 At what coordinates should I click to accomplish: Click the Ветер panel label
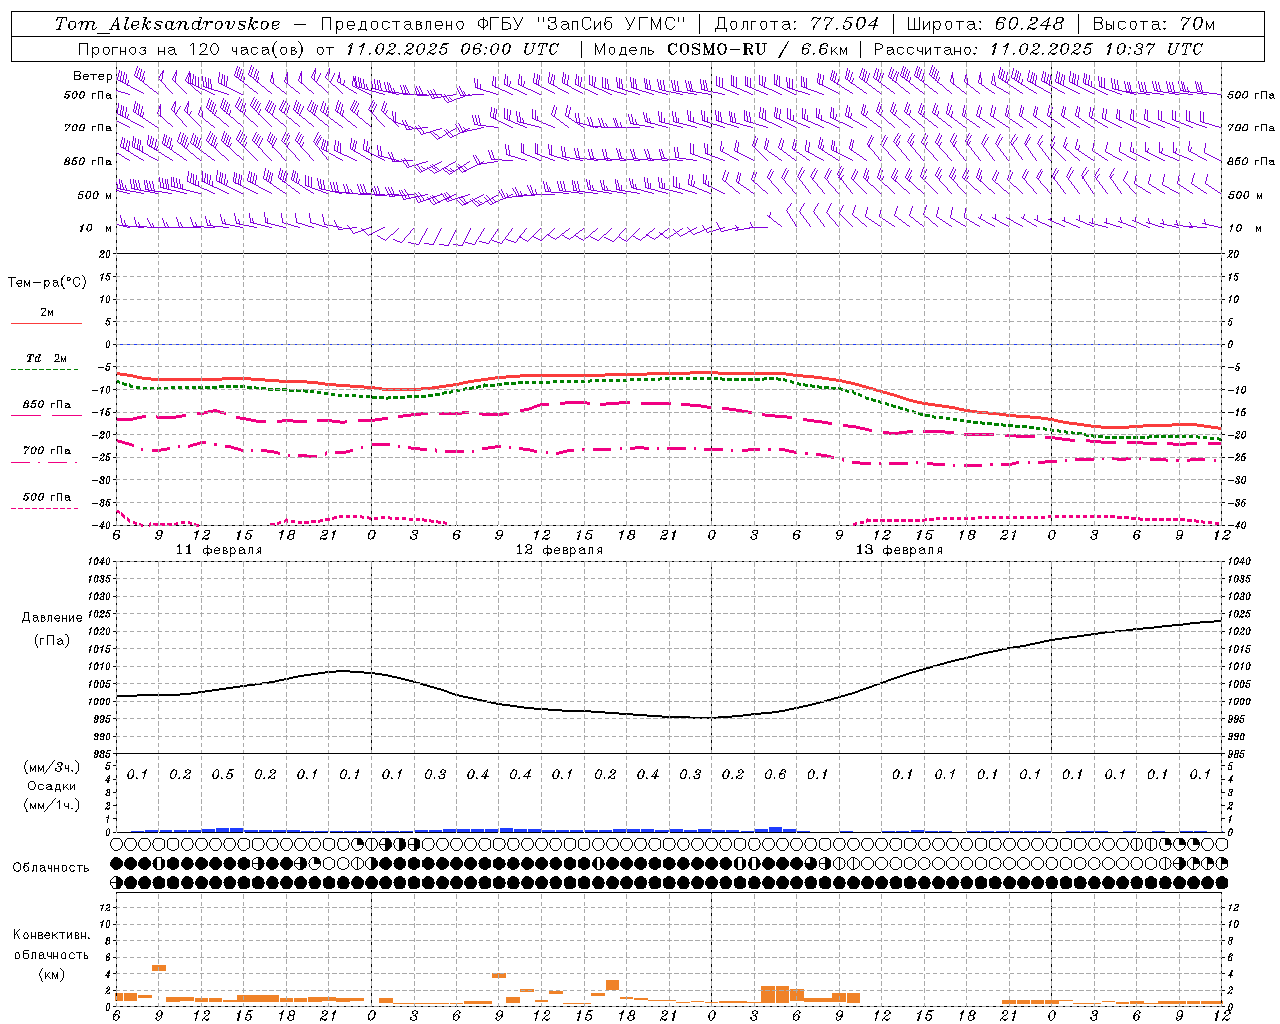92,76
